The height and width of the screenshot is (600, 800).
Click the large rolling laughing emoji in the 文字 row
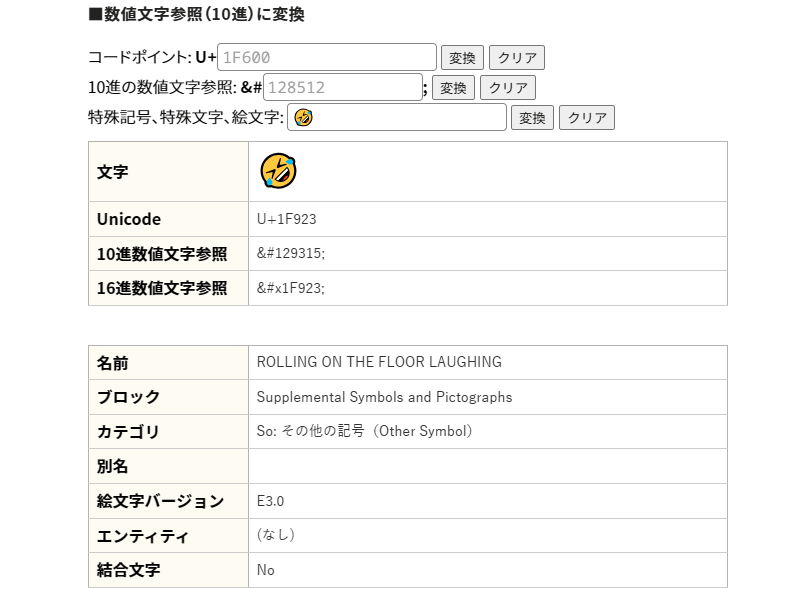click(278, 171)
